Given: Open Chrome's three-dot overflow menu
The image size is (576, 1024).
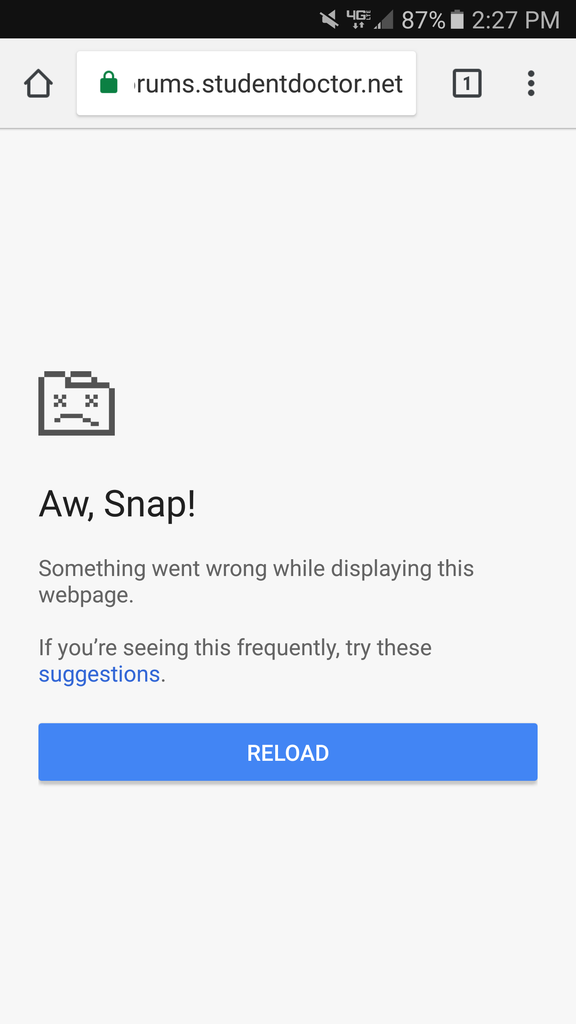Looking at the screenshot, I should (x=531, y=84).
